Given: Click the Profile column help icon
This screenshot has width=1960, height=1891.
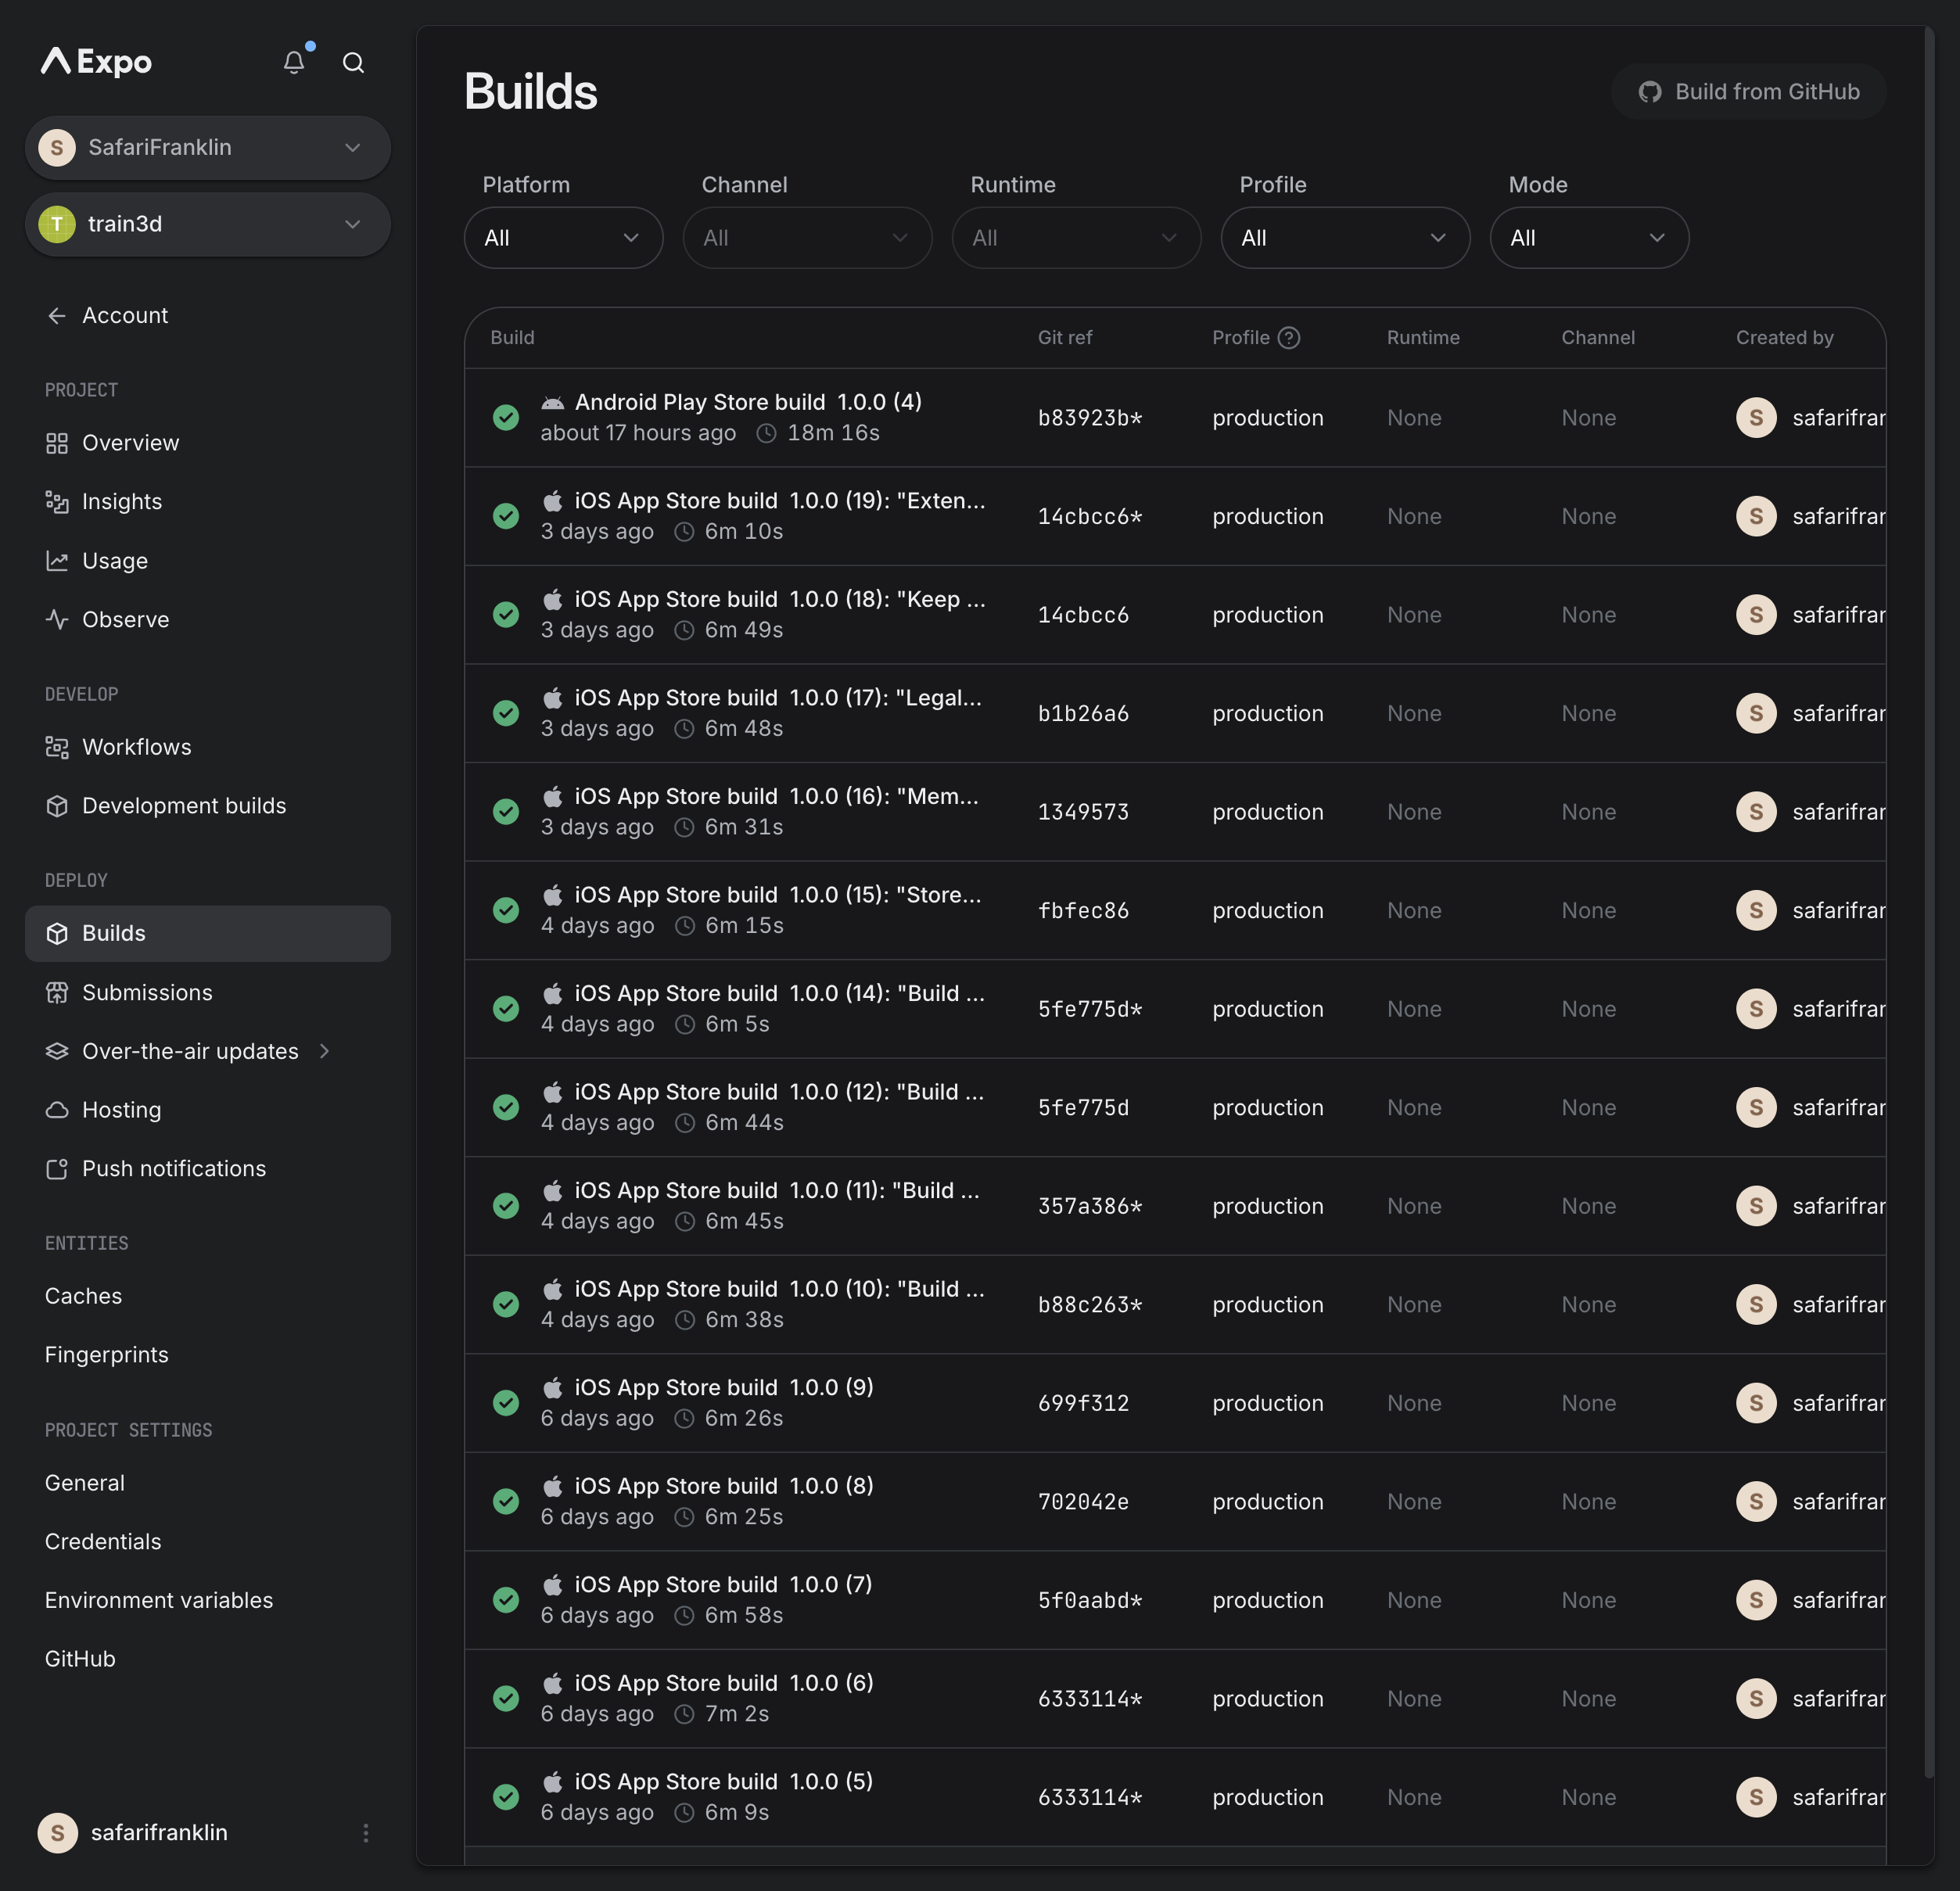Looking at the screenshot, I should pyautogui.click(x=1290, y=338).
